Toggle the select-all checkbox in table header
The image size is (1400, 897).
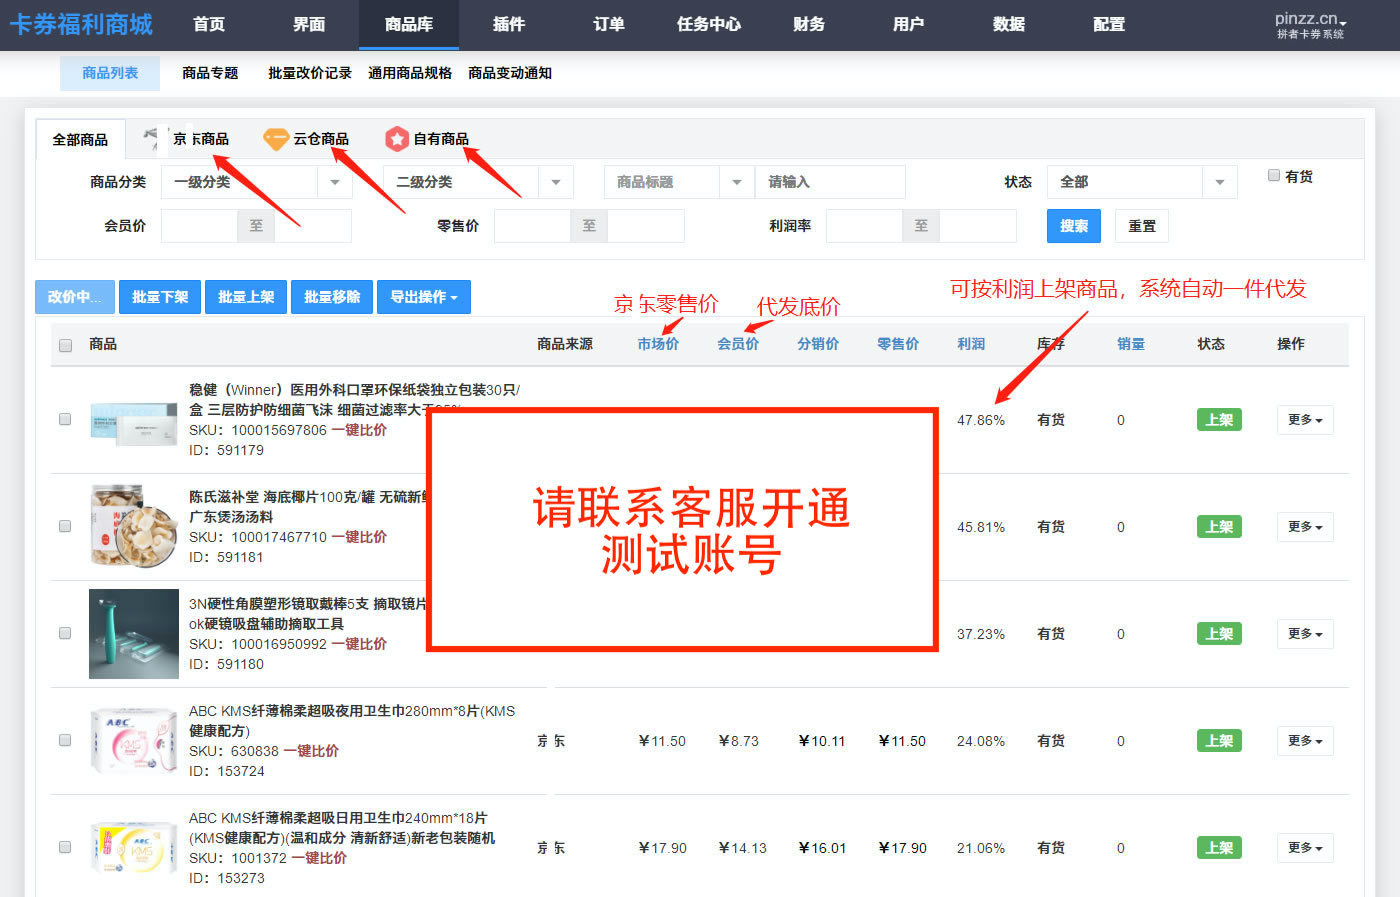(66, 345)
